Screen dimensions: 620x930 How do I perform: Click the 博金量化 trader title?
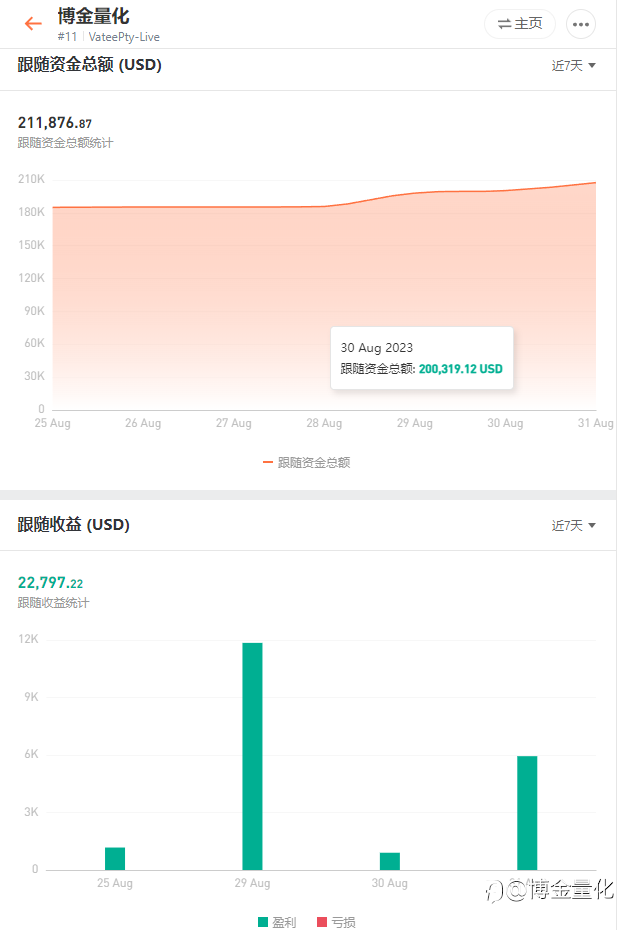pyautogui.click(x=93, y=16)
